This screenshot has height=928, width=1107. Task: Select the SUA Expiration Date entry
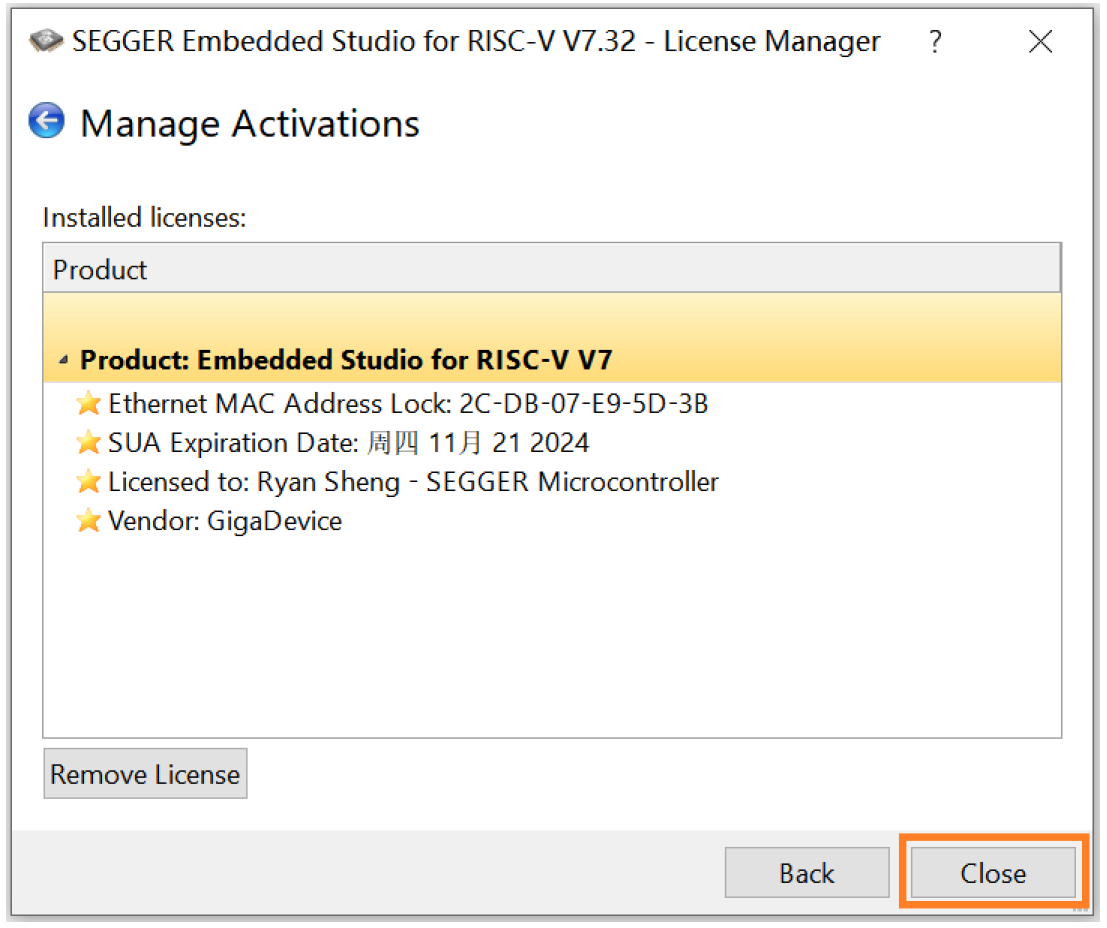348,443
